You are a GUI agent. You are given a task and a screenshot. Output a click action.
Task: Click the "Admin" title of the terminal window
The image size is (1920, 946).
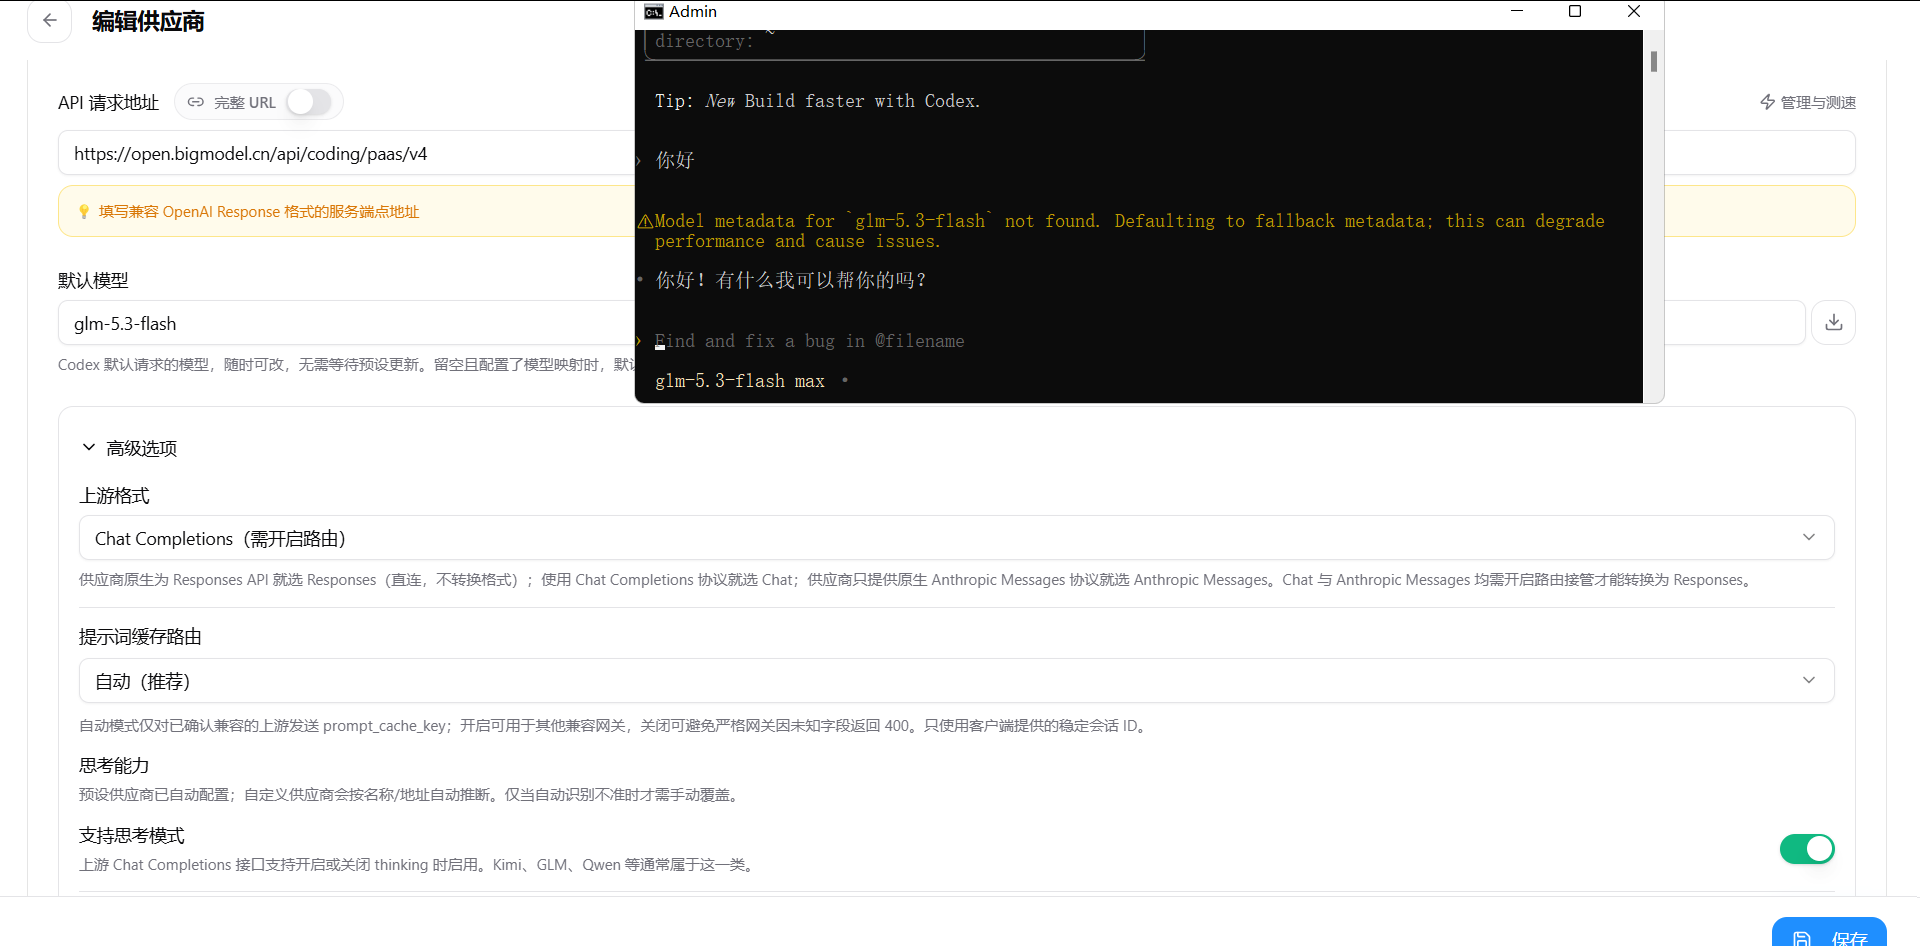(693, 12)
